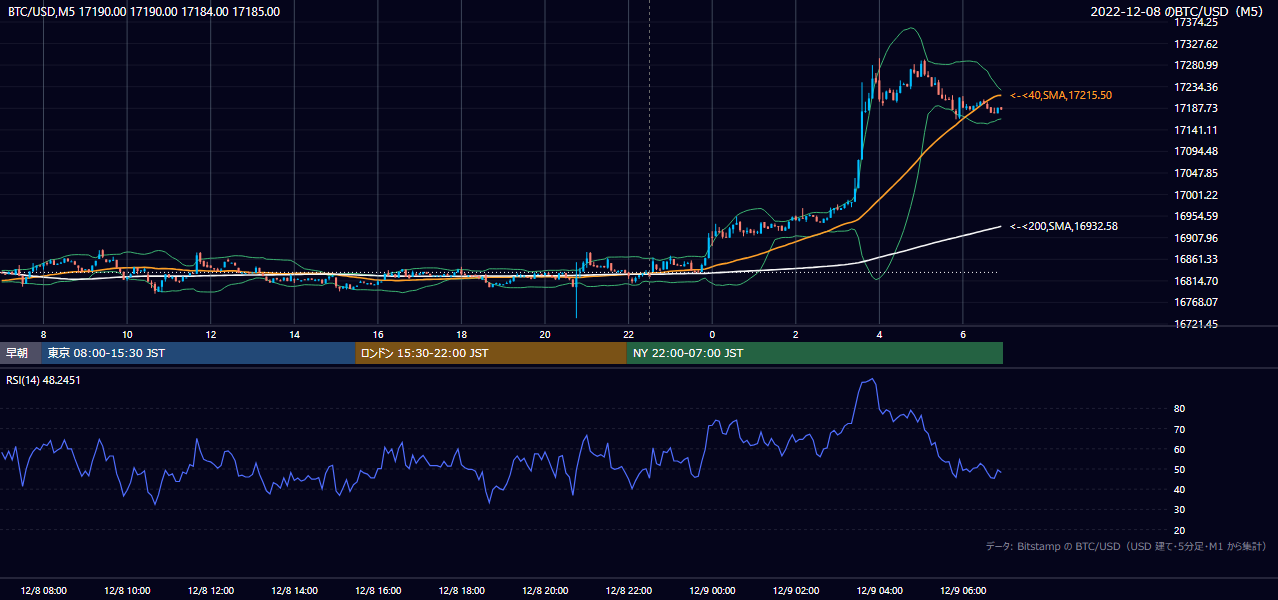Image resolution: width=1278 pixels, height=600 pixels.
Task: Click hour tick 18 under the price chart
Action: (461, 334)
